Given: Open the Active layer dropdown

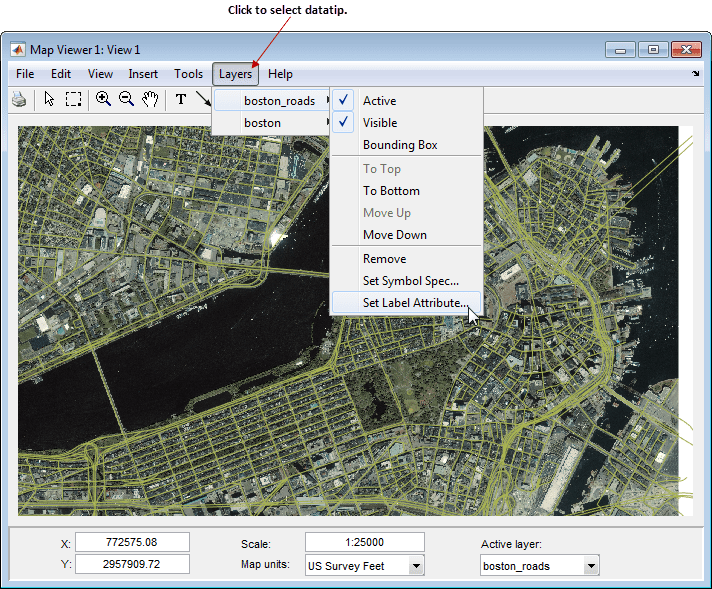Looking at the screenshot, I should point(591,566).
